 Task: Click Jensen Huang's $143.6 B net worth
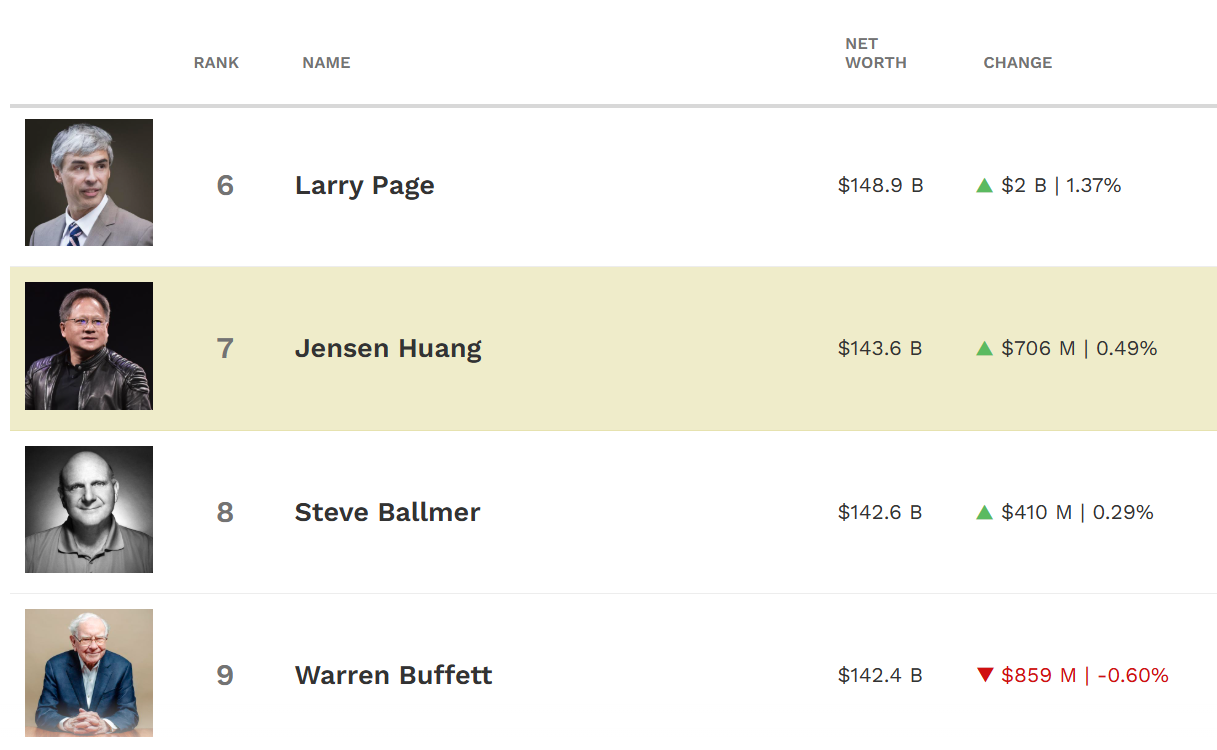click(x=880, y=348)
